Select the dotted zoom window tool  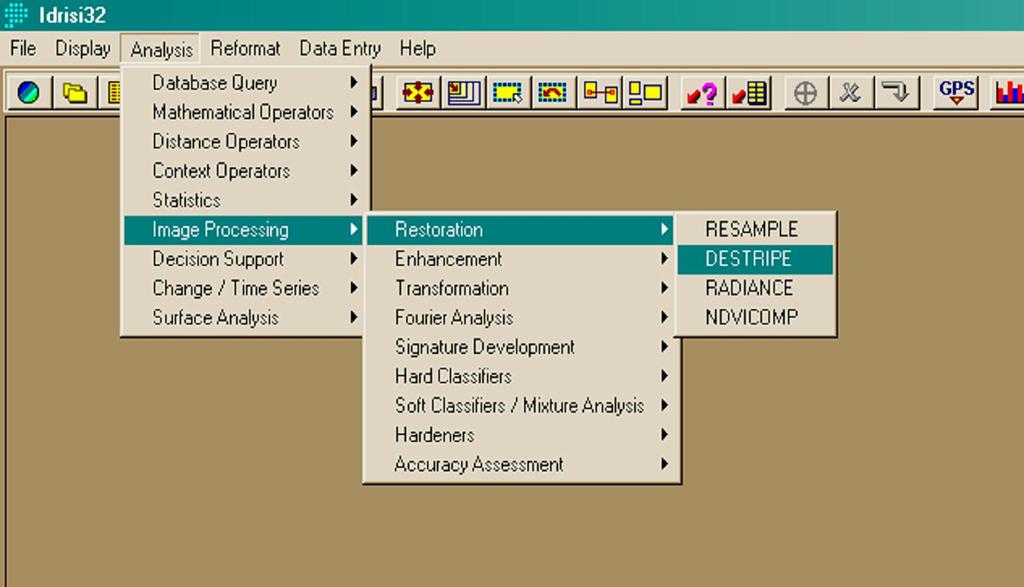click(x=507, y=93)
